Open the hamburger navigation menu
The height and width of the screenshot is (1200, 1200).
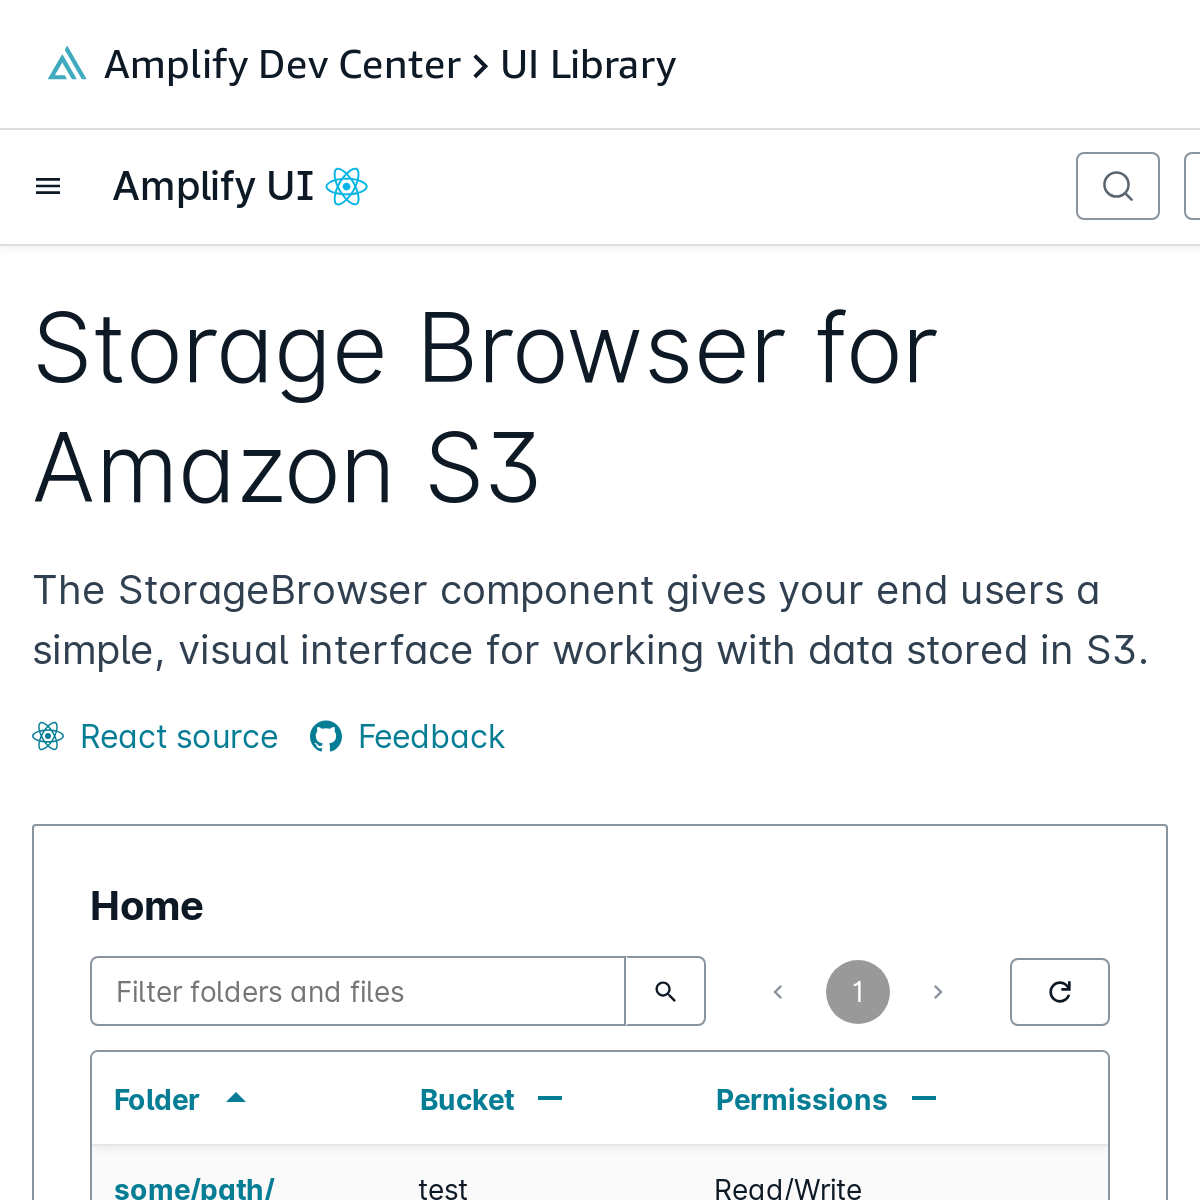point(48,186)
